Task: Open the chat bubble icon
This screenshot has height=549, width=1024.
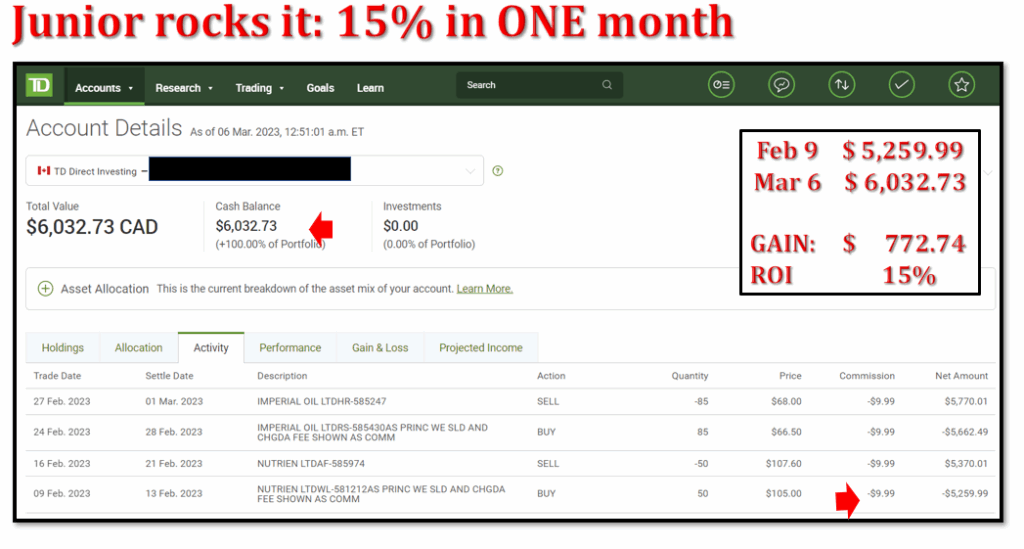Action: (781, 86)
